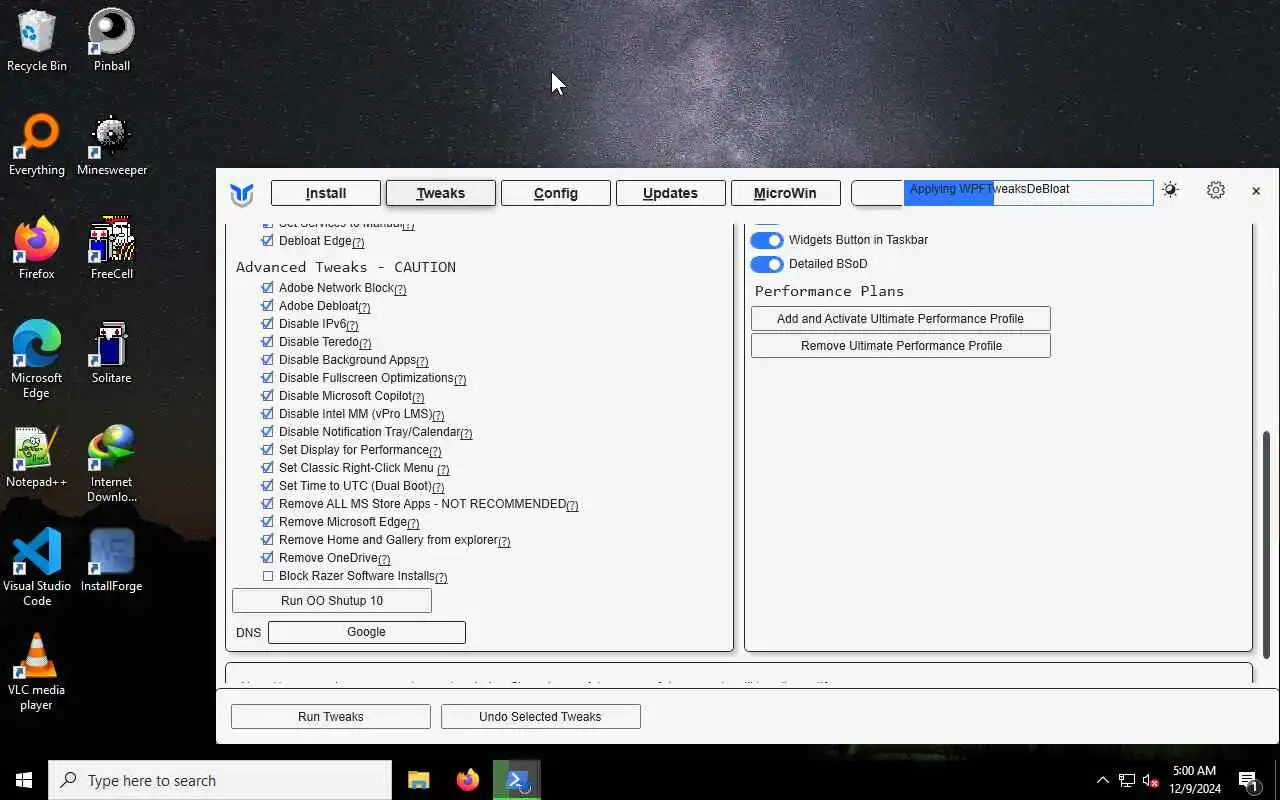Launch the Pinball desktop shortcut
The image size is (1280, 800).
click(111, 40)
